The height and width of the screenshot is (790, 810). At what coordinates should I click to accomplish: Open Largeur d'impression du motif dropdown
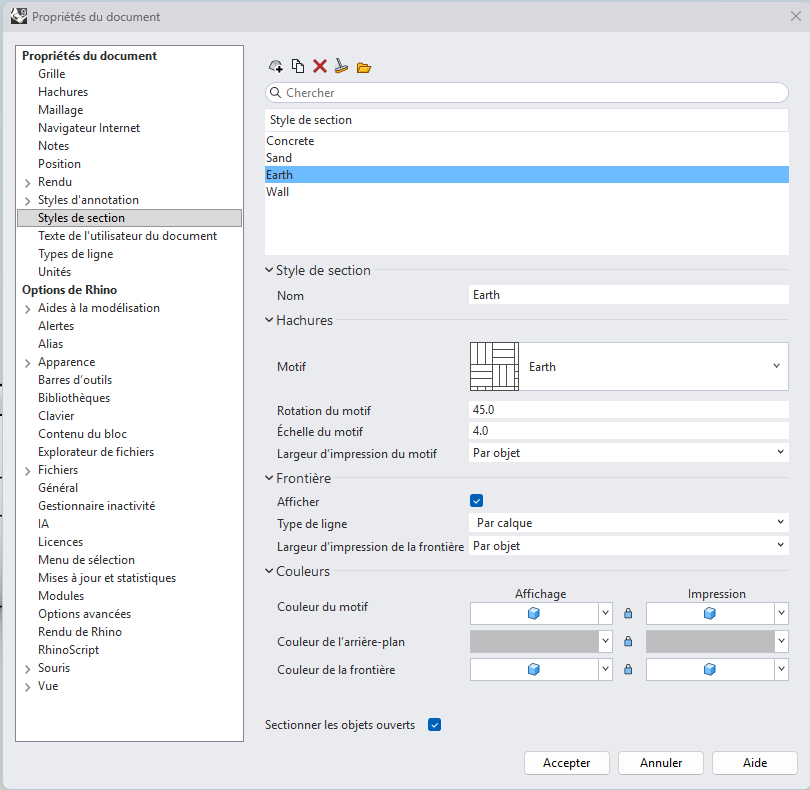629,453
